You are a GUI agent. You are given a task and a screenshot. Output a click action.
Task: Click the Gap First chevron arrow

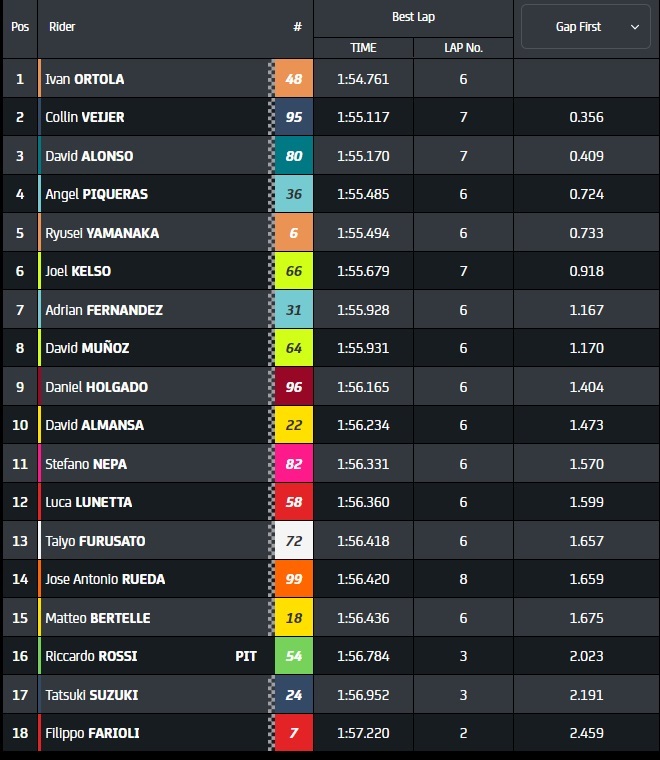pos(635,27)
